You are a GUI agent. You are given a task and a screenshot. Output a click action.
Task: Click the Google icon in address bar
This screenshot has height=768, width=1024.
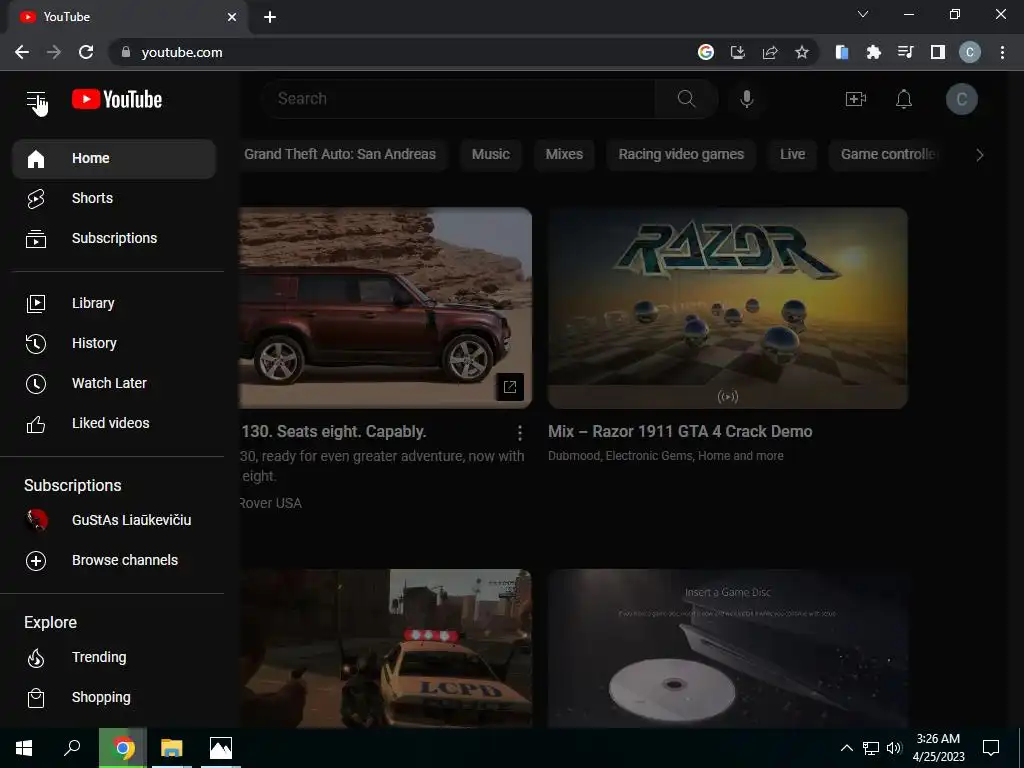tap(705, 52)
